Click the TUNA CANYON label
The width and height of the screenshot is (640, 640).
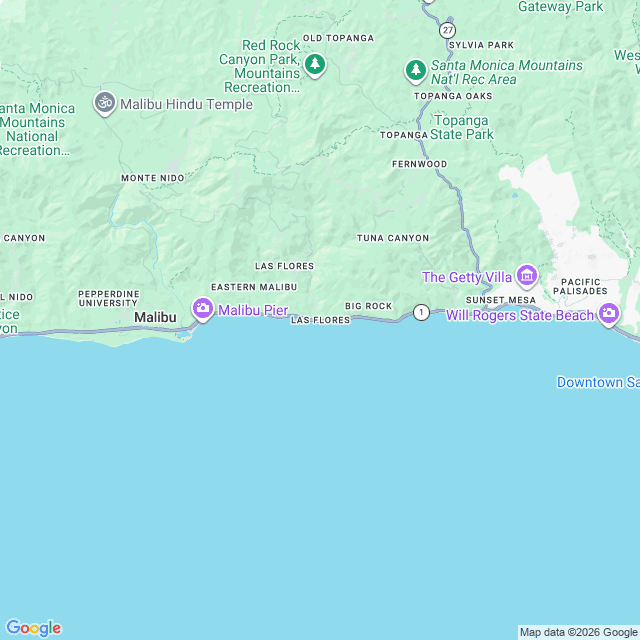click(393, 238)
